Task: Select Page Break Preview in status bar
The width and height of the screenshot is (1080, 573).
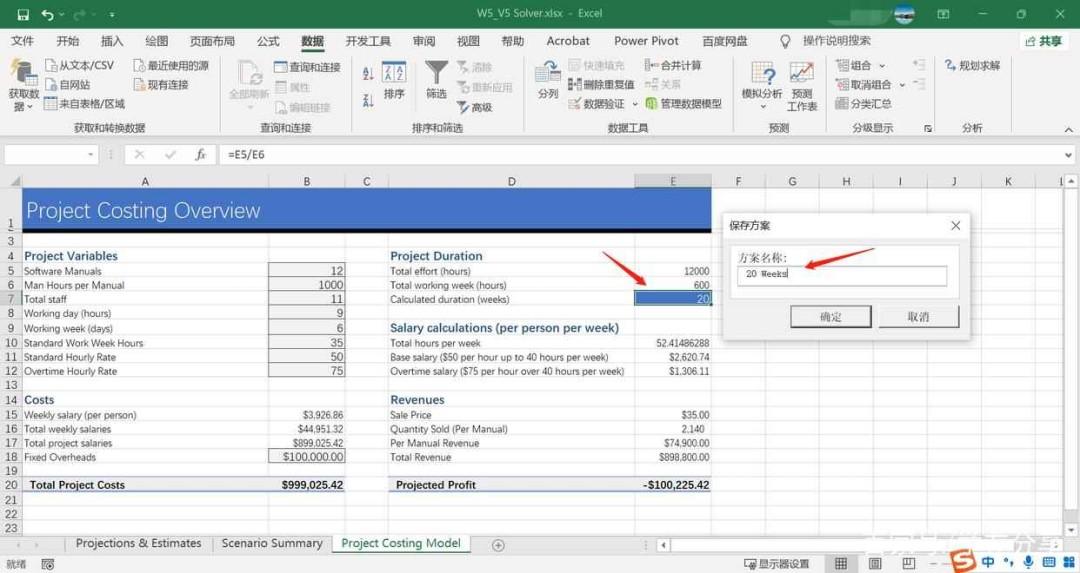Action: pos(909,564)
